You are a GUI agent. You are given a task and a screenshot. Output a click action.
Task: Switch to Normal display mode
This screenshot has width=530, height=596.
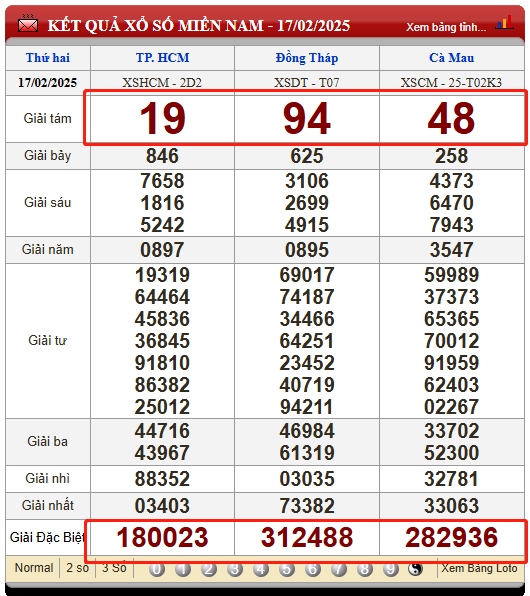click(33, 568)
